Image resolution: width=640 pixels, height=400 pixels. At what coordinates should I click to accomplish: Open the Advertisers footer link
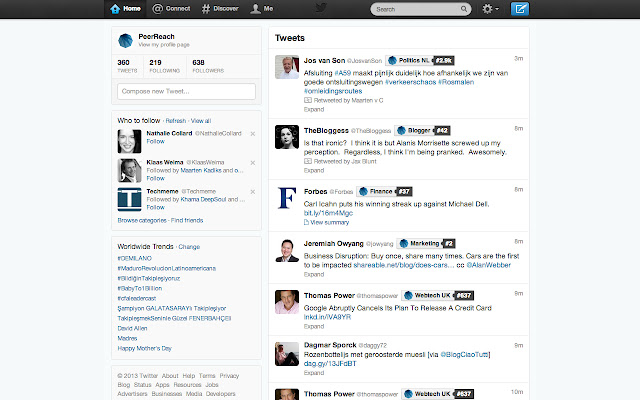point(132,394)
